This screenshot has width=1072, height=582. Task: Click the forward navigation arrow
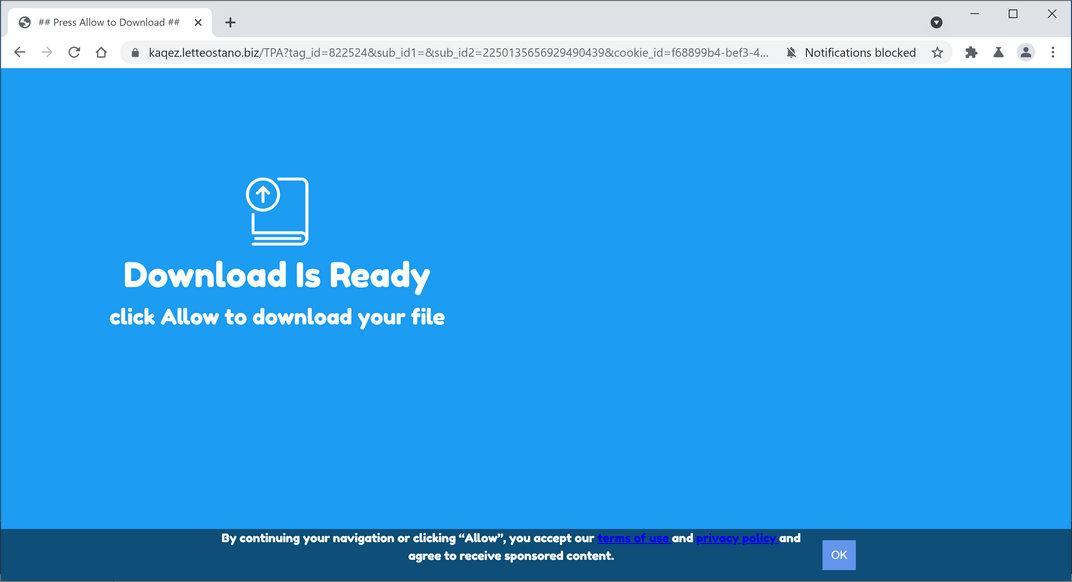point(47,52)
